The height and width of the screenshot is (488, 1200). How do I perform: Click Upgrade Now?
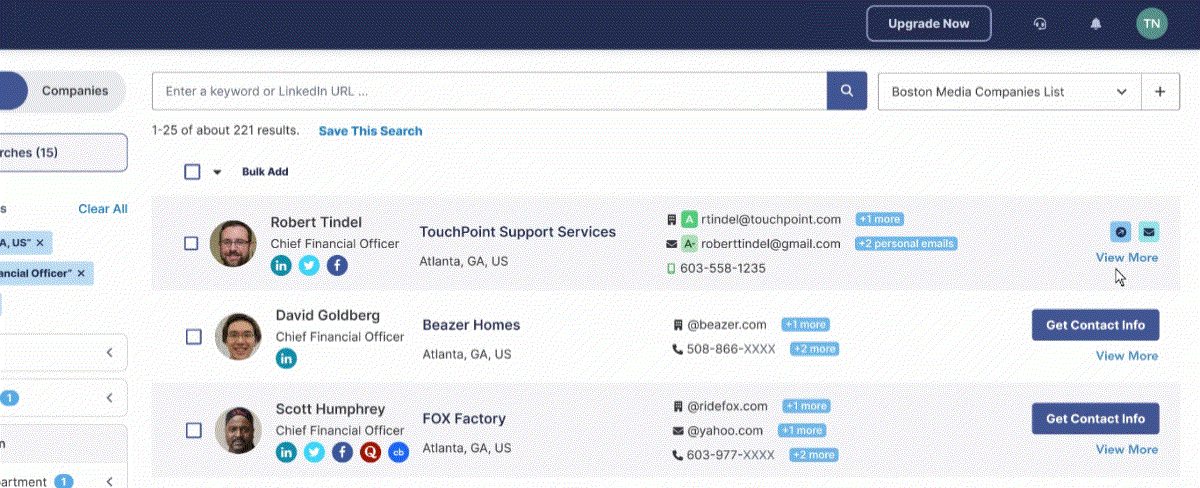coord(929,23)
